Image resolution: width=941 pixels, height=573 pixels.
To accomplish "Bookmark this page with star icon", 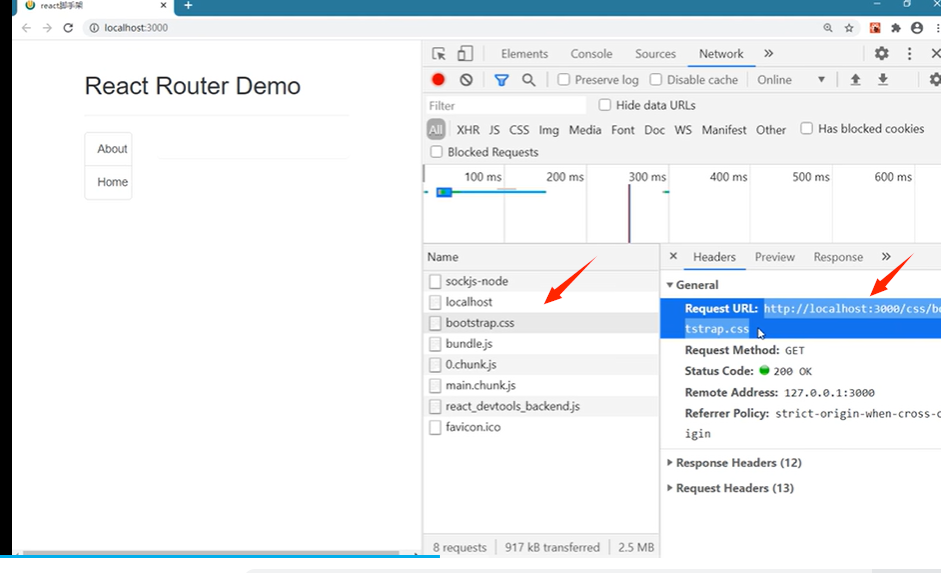I will pos(849,28).
